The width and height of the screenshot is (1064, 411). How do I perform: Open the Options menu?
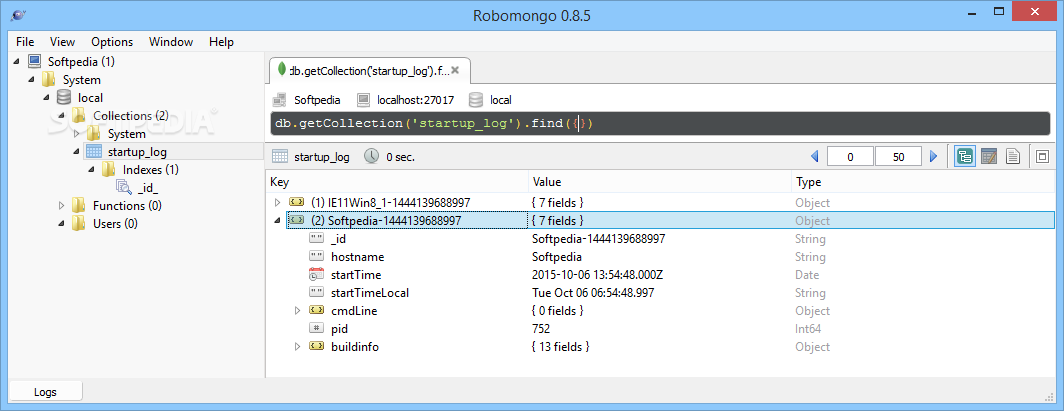[112, 41]
